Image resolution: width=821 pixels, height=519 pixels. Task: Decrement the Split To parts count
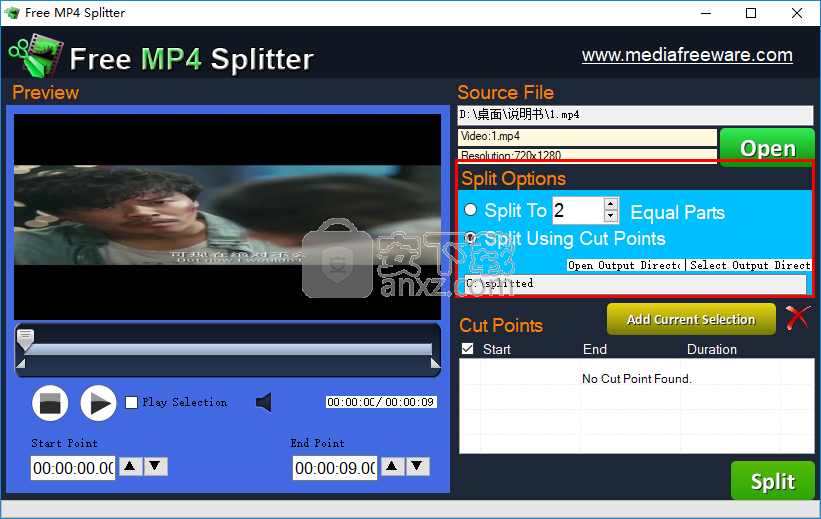point(611,216)
